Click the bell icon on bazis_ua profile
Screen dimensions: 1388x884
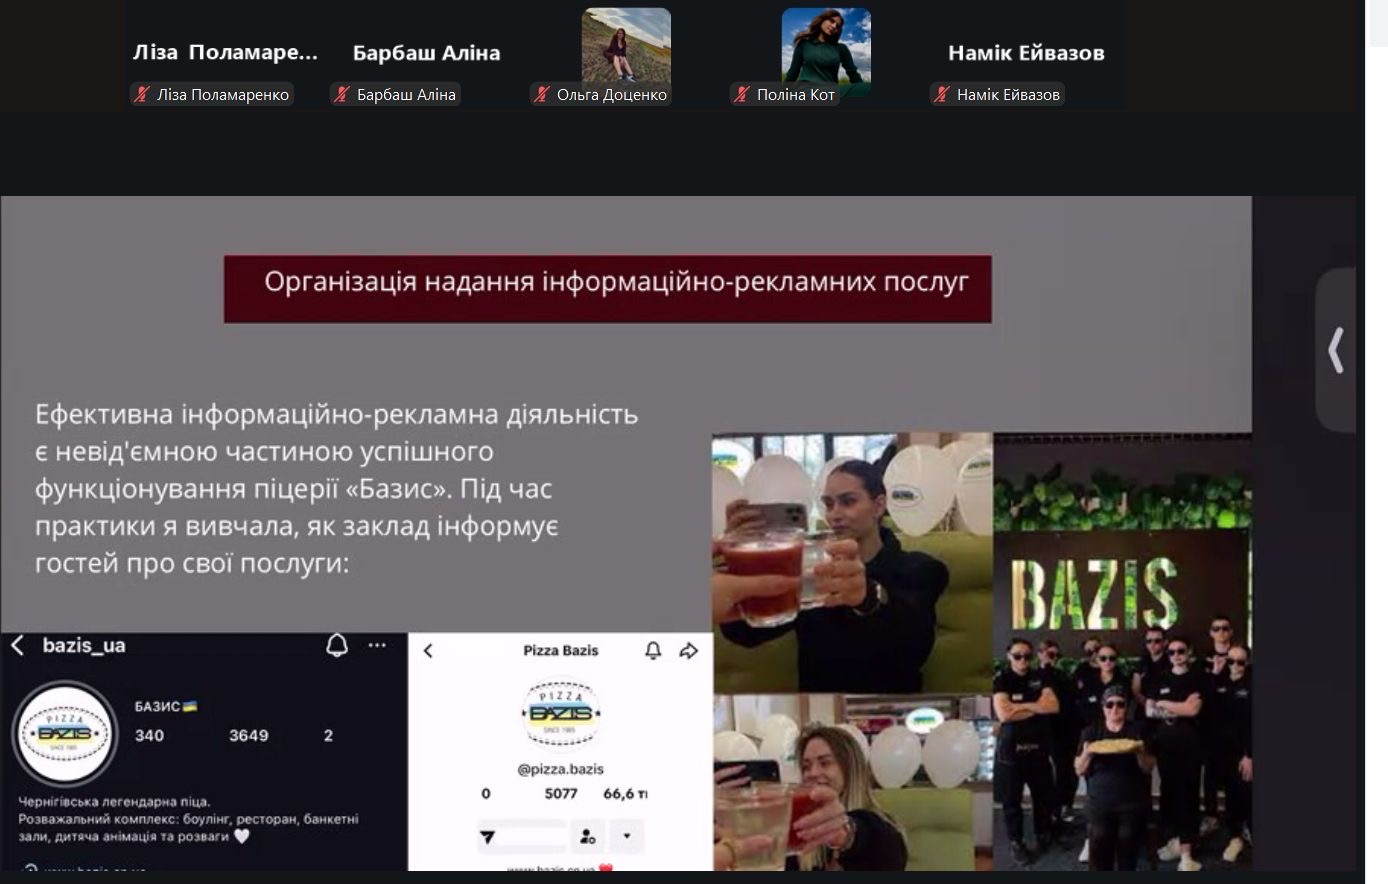[x=337, y=646]
